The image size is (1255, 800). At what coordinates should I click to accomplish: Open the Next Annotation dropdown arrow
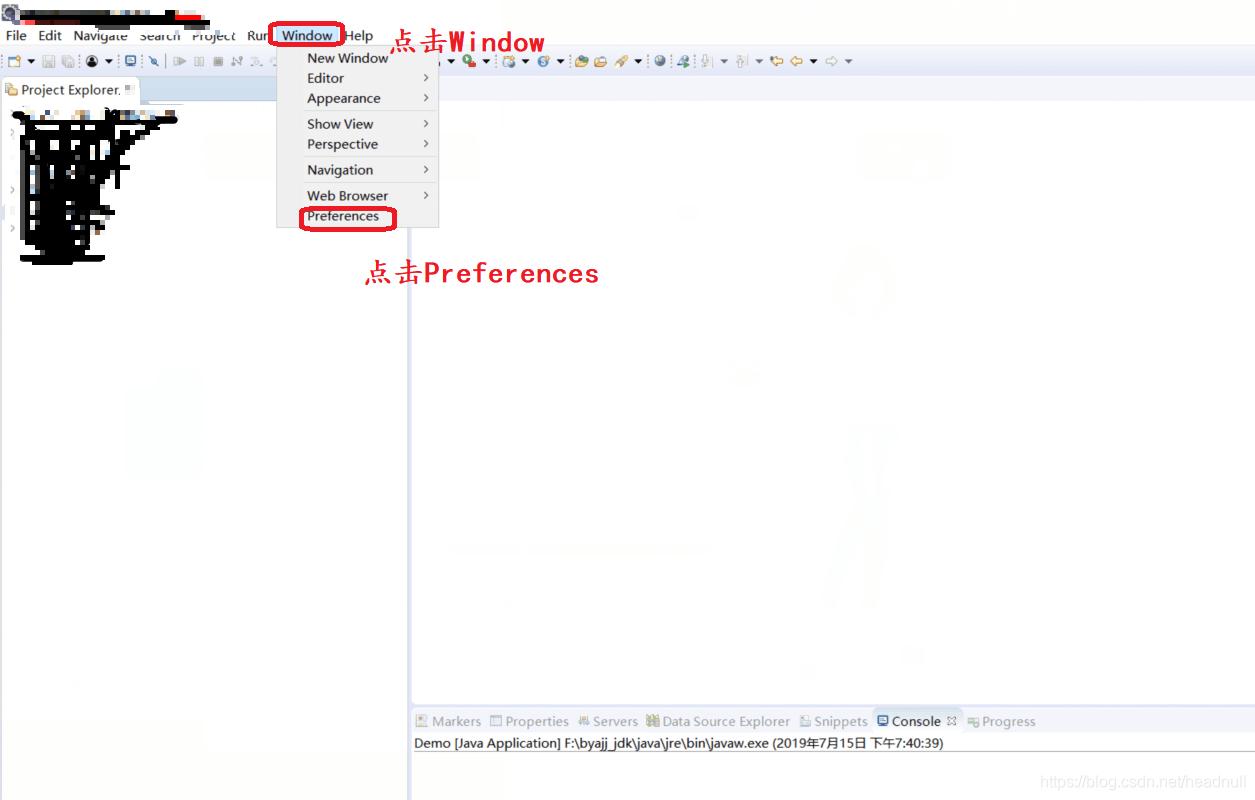coord(724,61)
